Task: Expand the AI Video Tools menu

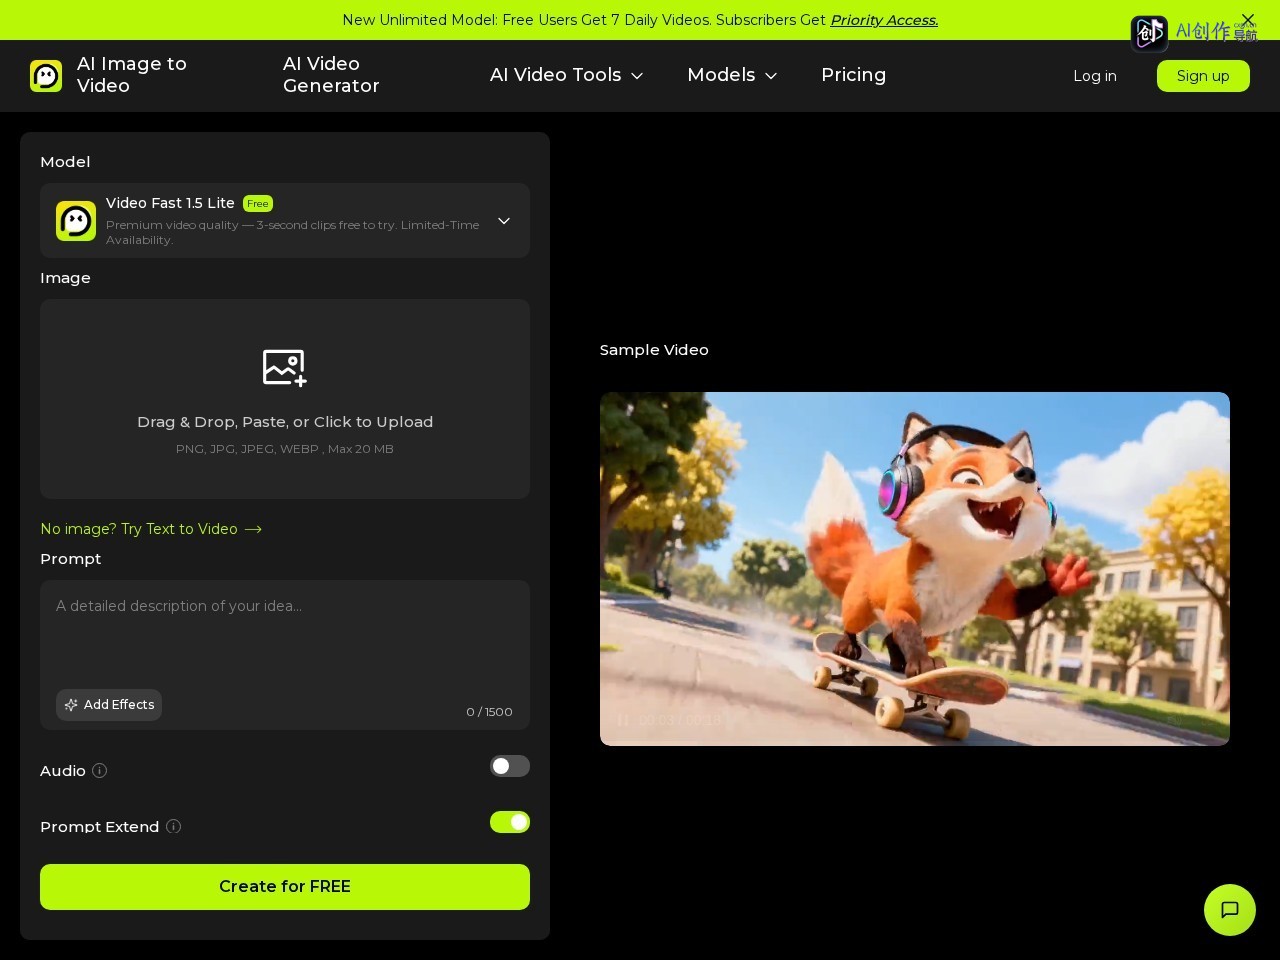Action: [x=566, y=75]
